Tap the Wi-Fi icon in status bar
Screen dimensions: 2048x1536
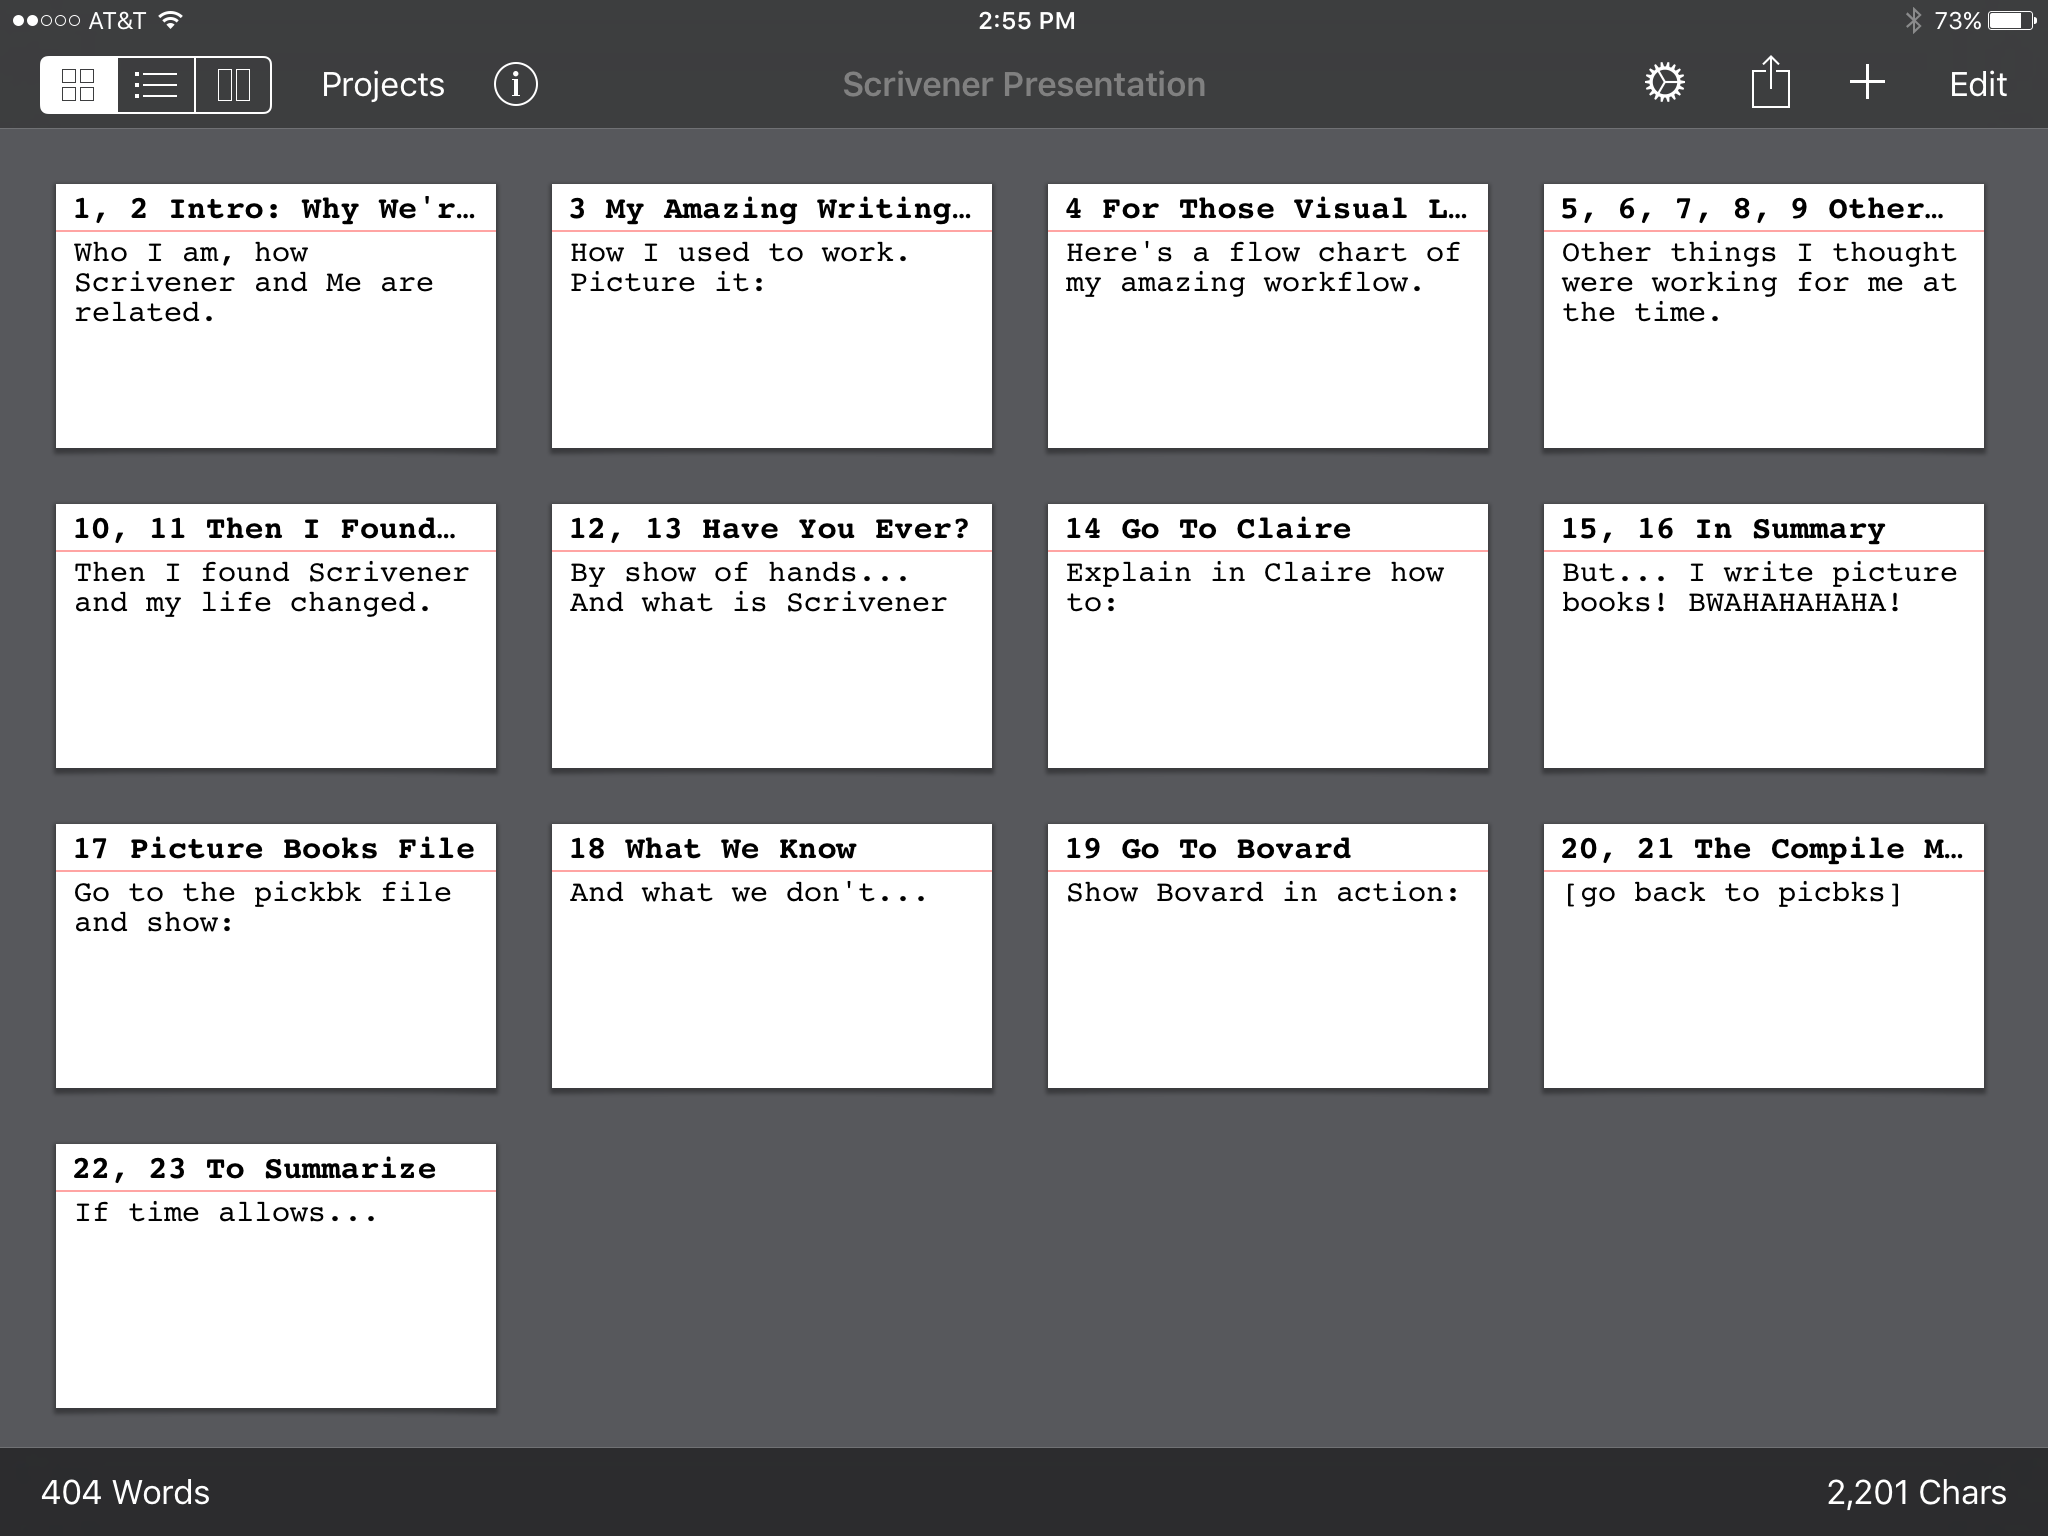pos(171,20)
